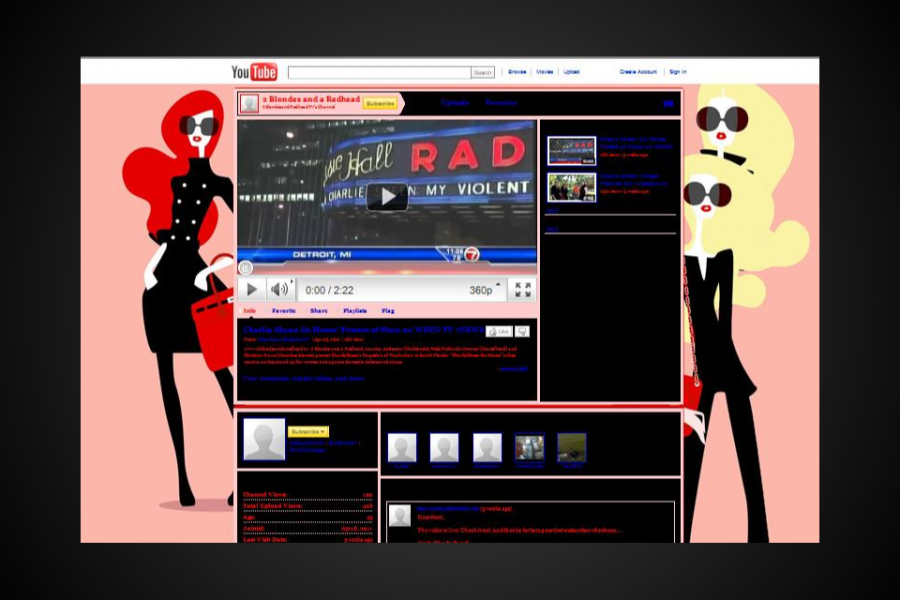The image size is (900, 600).
Task: Click the thumbs-down dislike button
Action: (522, 332)
